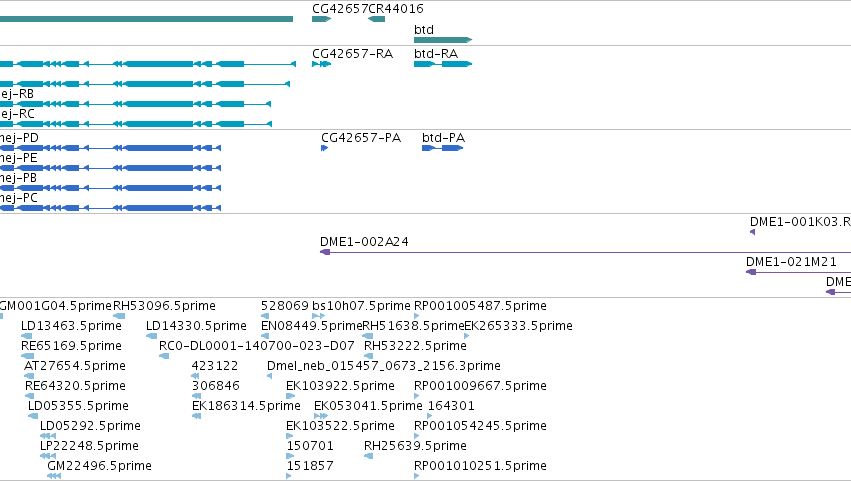
Task: Click the RP001009667.5prime EST label
Action: pyautogui.click(x=480, y=386)
